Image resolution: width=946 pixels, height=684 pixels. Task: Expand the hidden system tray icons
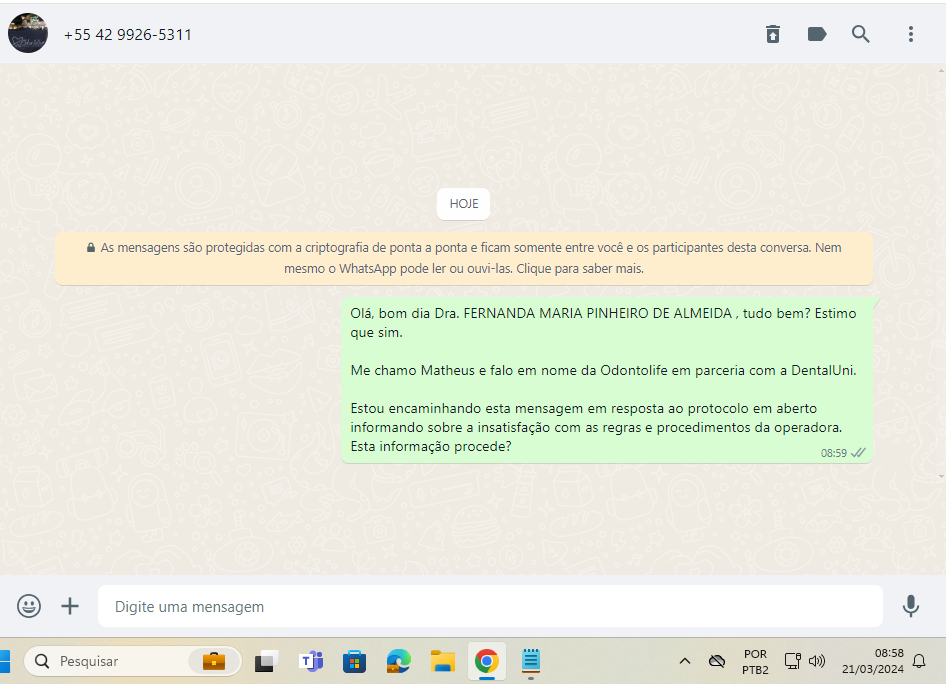[x=685, y=661]
